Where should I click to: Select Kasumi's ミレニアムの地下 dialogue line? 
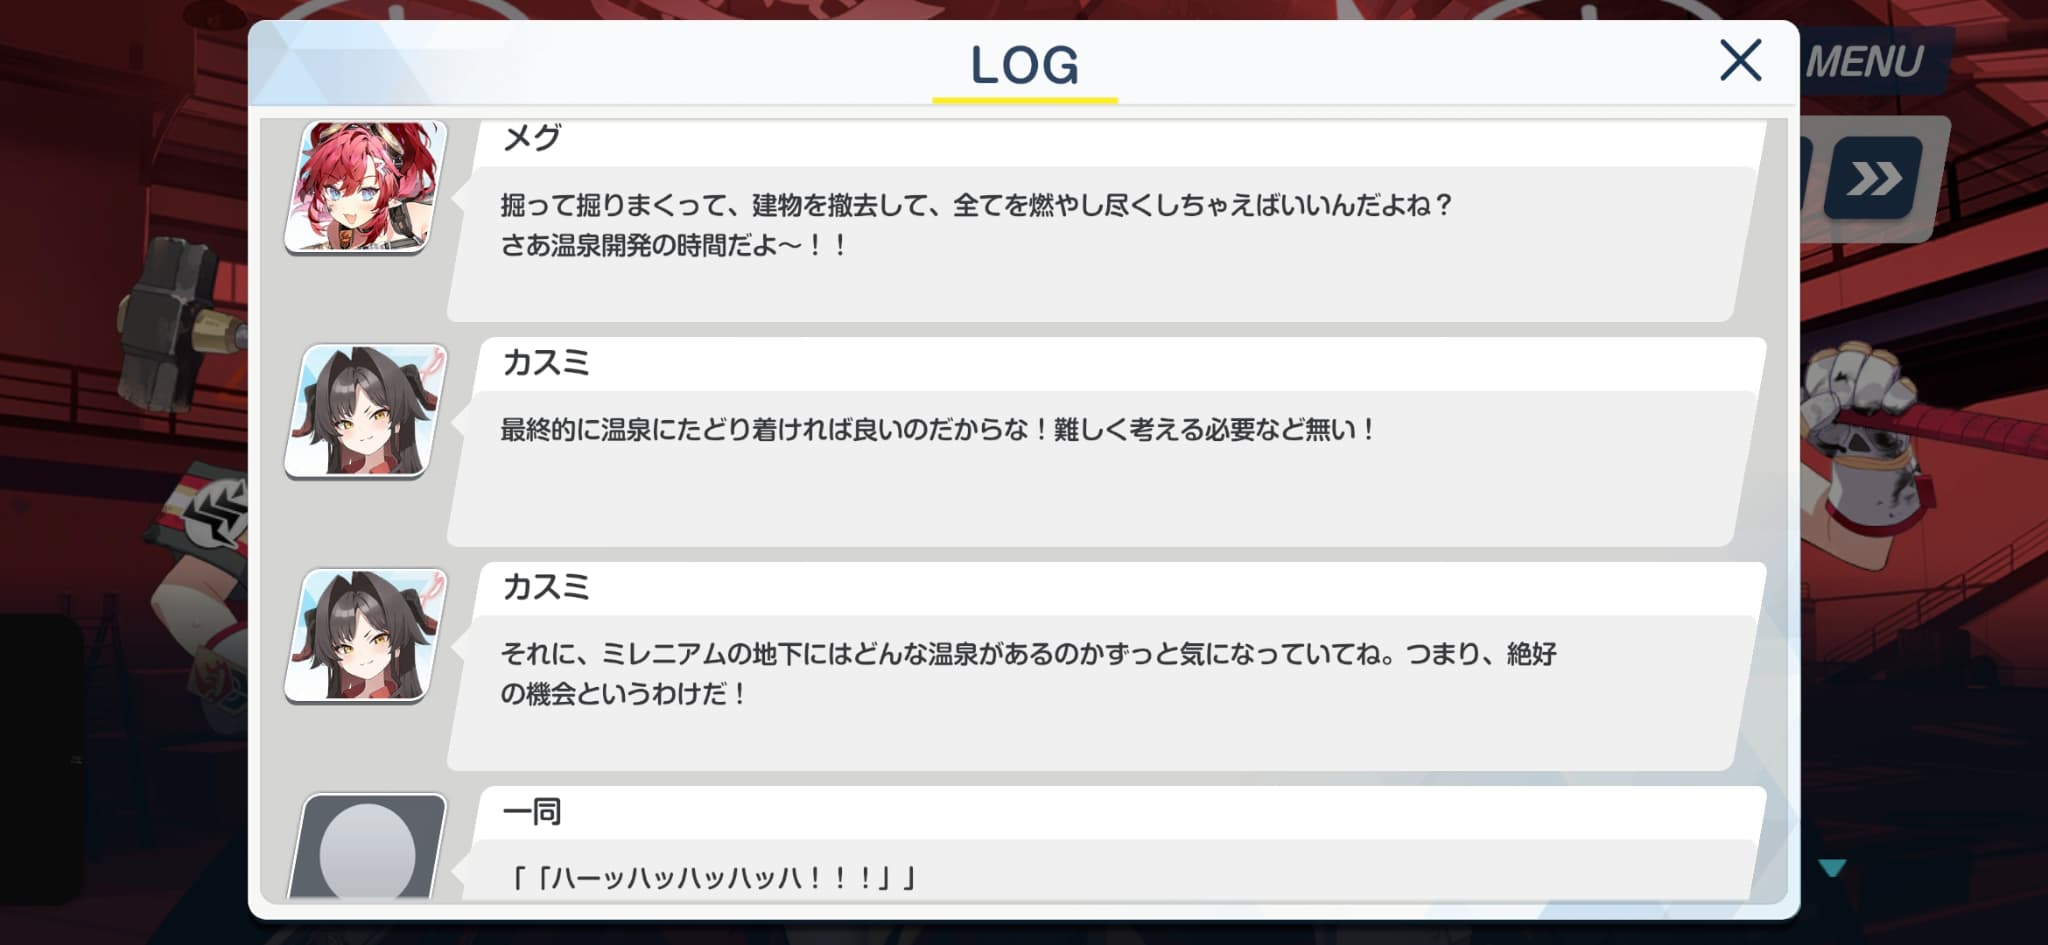click(x=1028, y=674)
